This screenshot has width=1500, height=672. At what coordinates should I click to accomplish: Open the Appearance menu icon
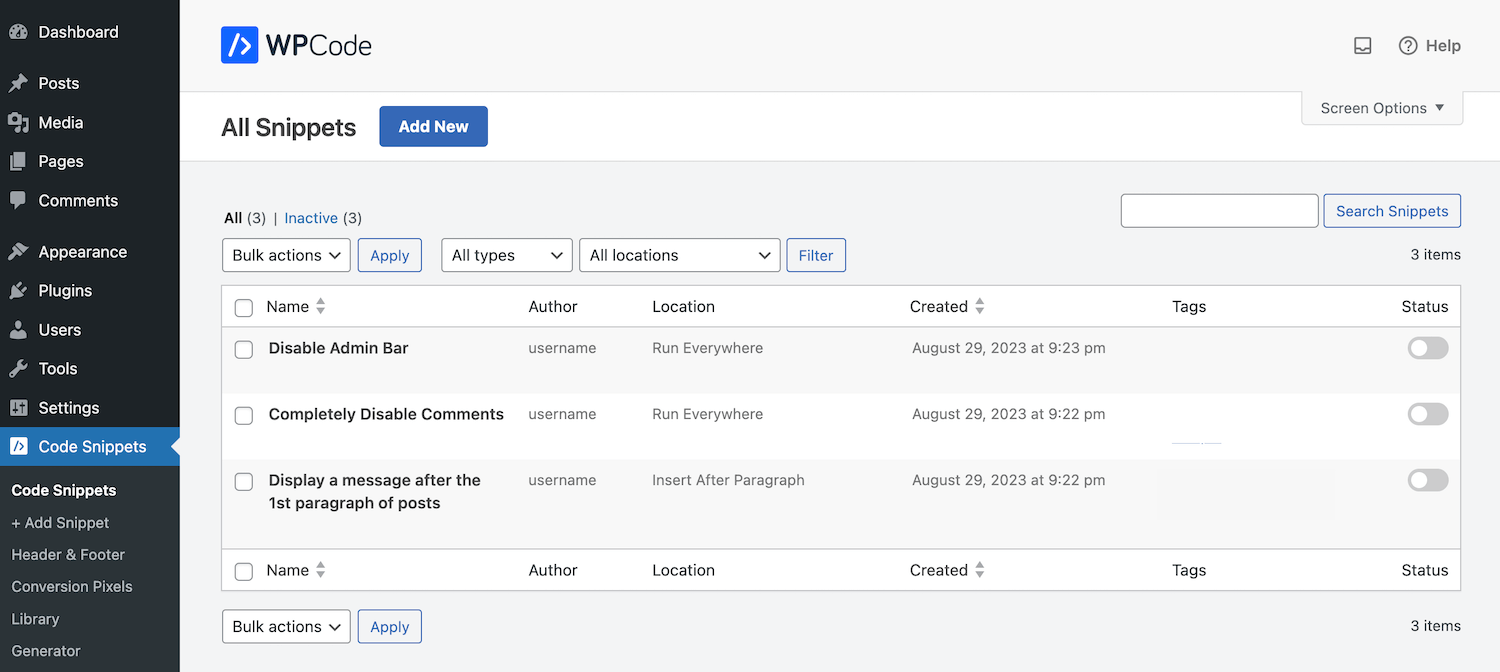point(19,251)
